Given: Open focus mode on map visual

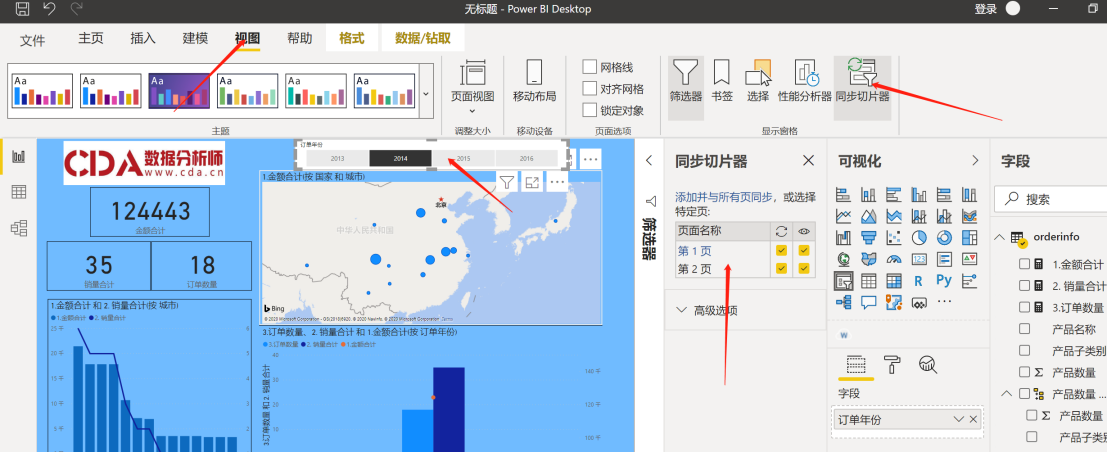Looking at the screenshot, I should (x=532, y=182).
